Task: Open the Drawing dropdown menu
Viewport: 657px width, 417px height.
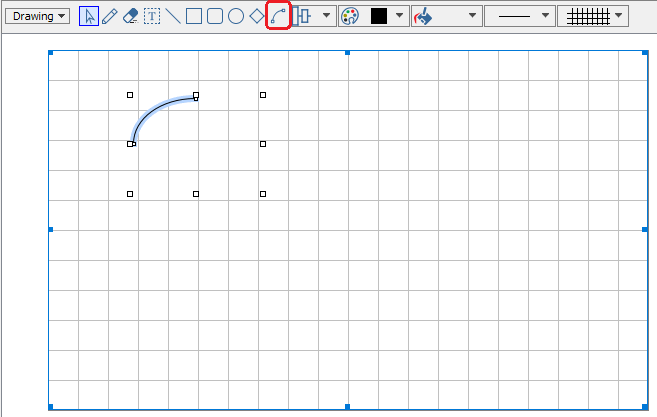Action: [37, 16]
